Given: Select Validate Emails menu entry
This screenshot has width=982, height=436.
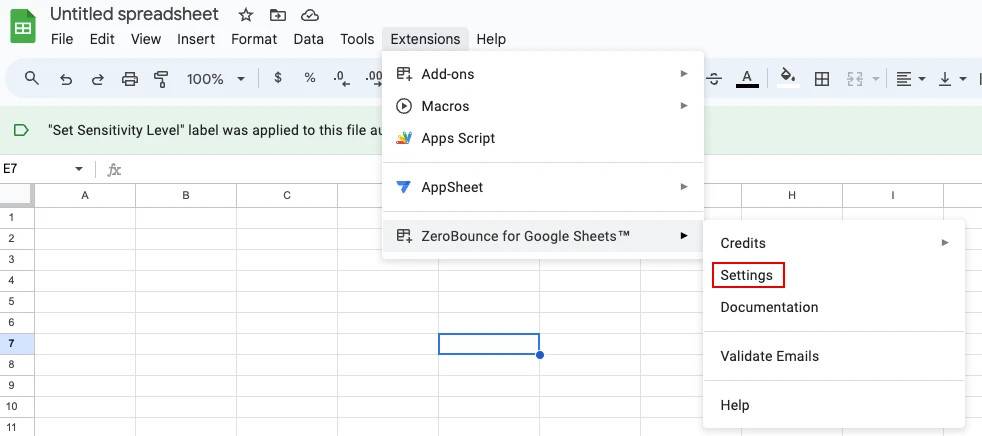Looking at the screenshot, I should pyautogui.click(x=769, y=356).
